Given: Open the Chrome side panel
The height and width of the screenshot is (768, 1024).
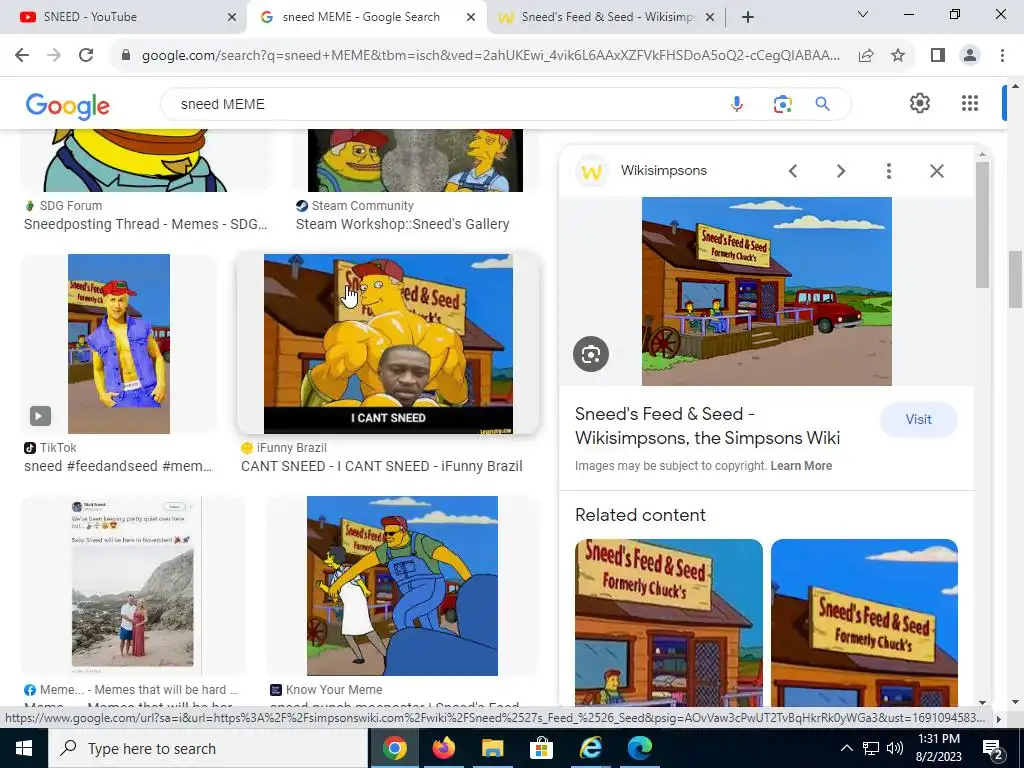Looking at the screenshot, I should pyautogui.click(x=938, y=56).
